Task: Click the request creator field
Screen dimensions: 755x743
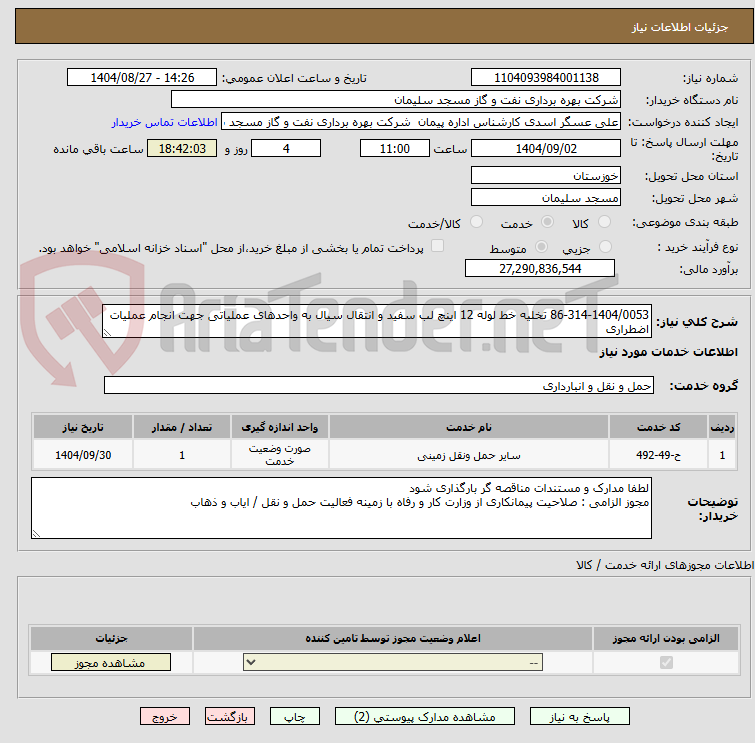Action: tap(421, 122)
